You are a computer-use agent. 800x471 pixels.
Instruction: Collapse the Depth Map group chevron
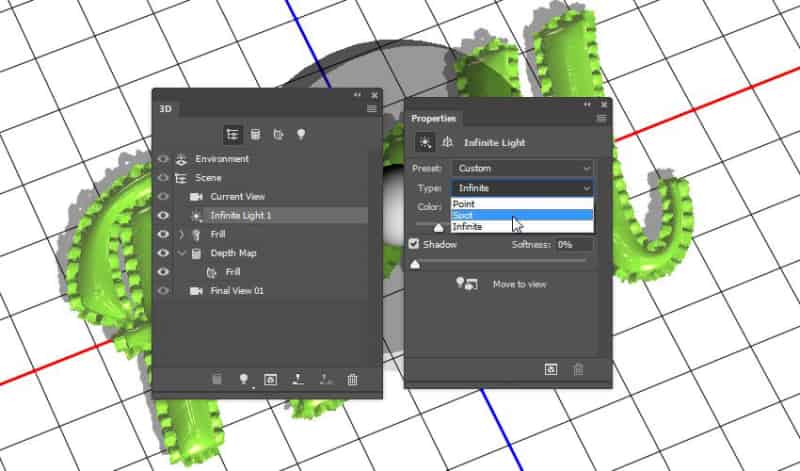182,253
